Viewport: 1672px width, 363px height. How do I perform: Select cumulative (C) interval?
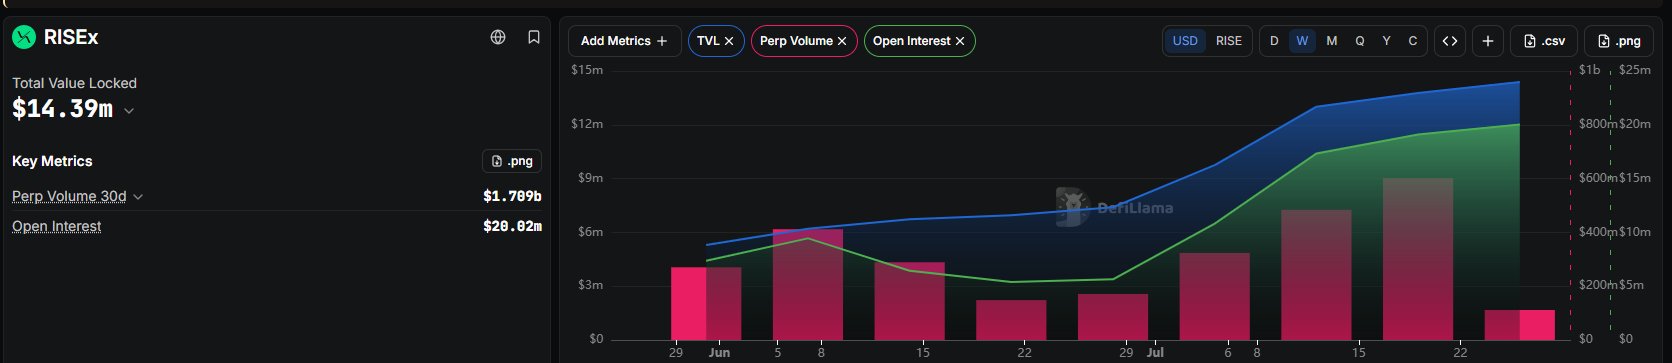click(1413, 41)
